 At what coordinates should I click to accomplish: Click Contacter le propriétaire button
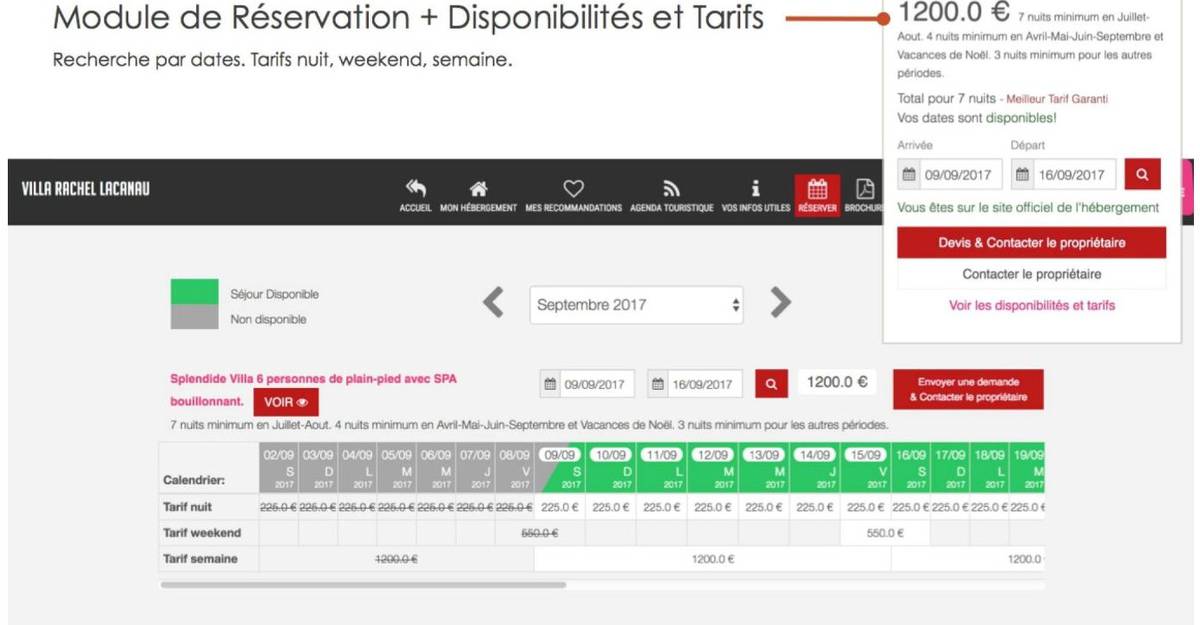1031,274
